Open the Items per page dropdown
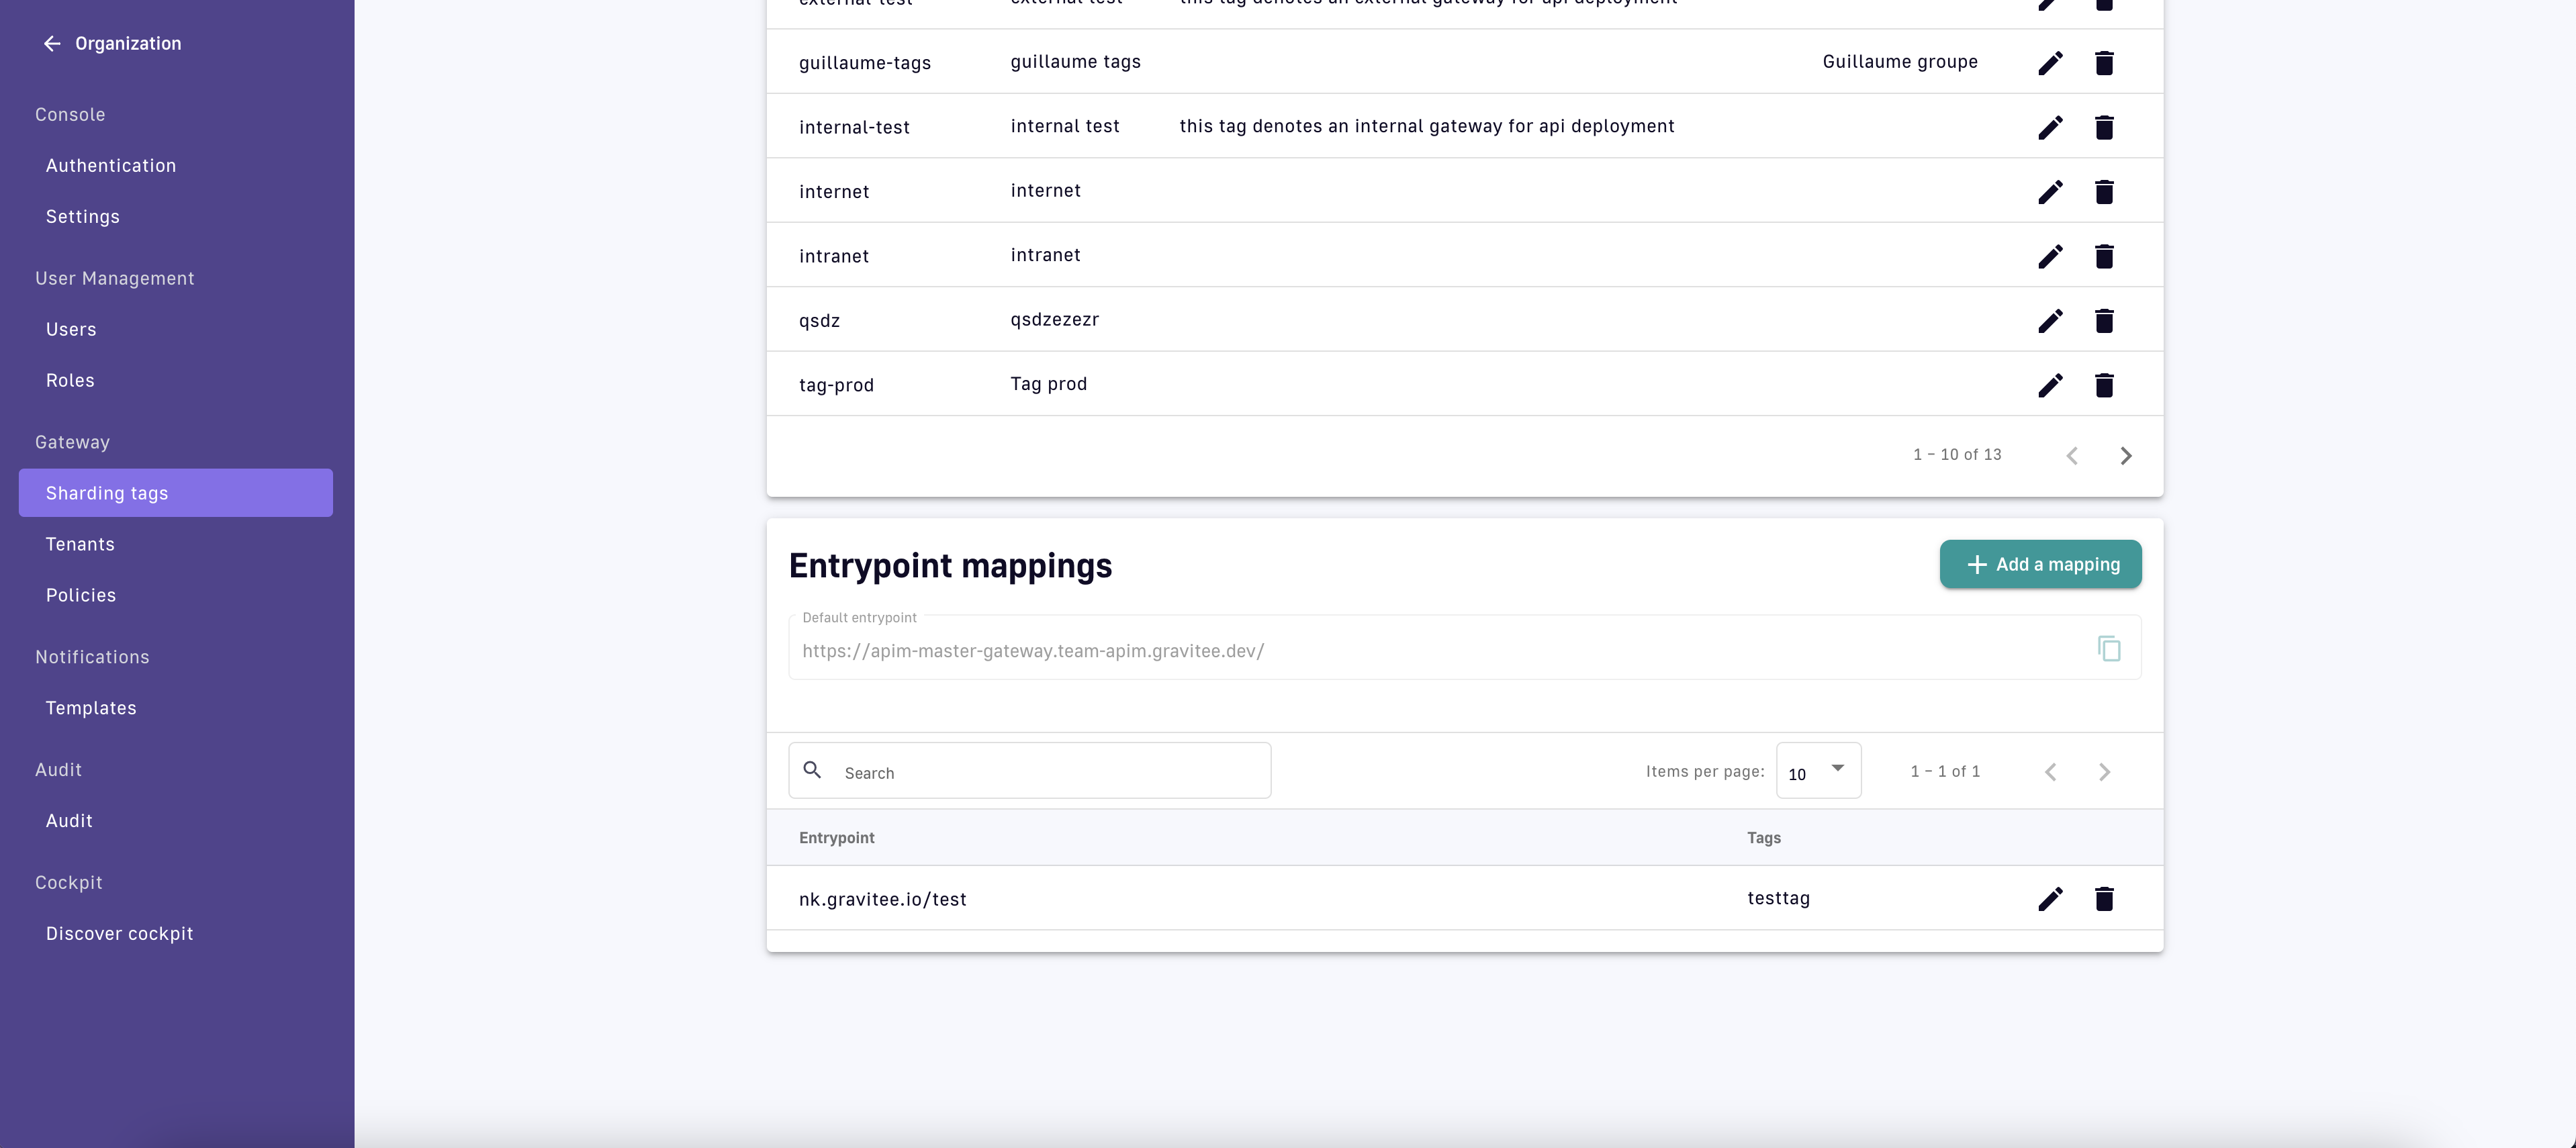Image resolution: width=2576 pixels, height=1148 pixels. (1818, 771)
